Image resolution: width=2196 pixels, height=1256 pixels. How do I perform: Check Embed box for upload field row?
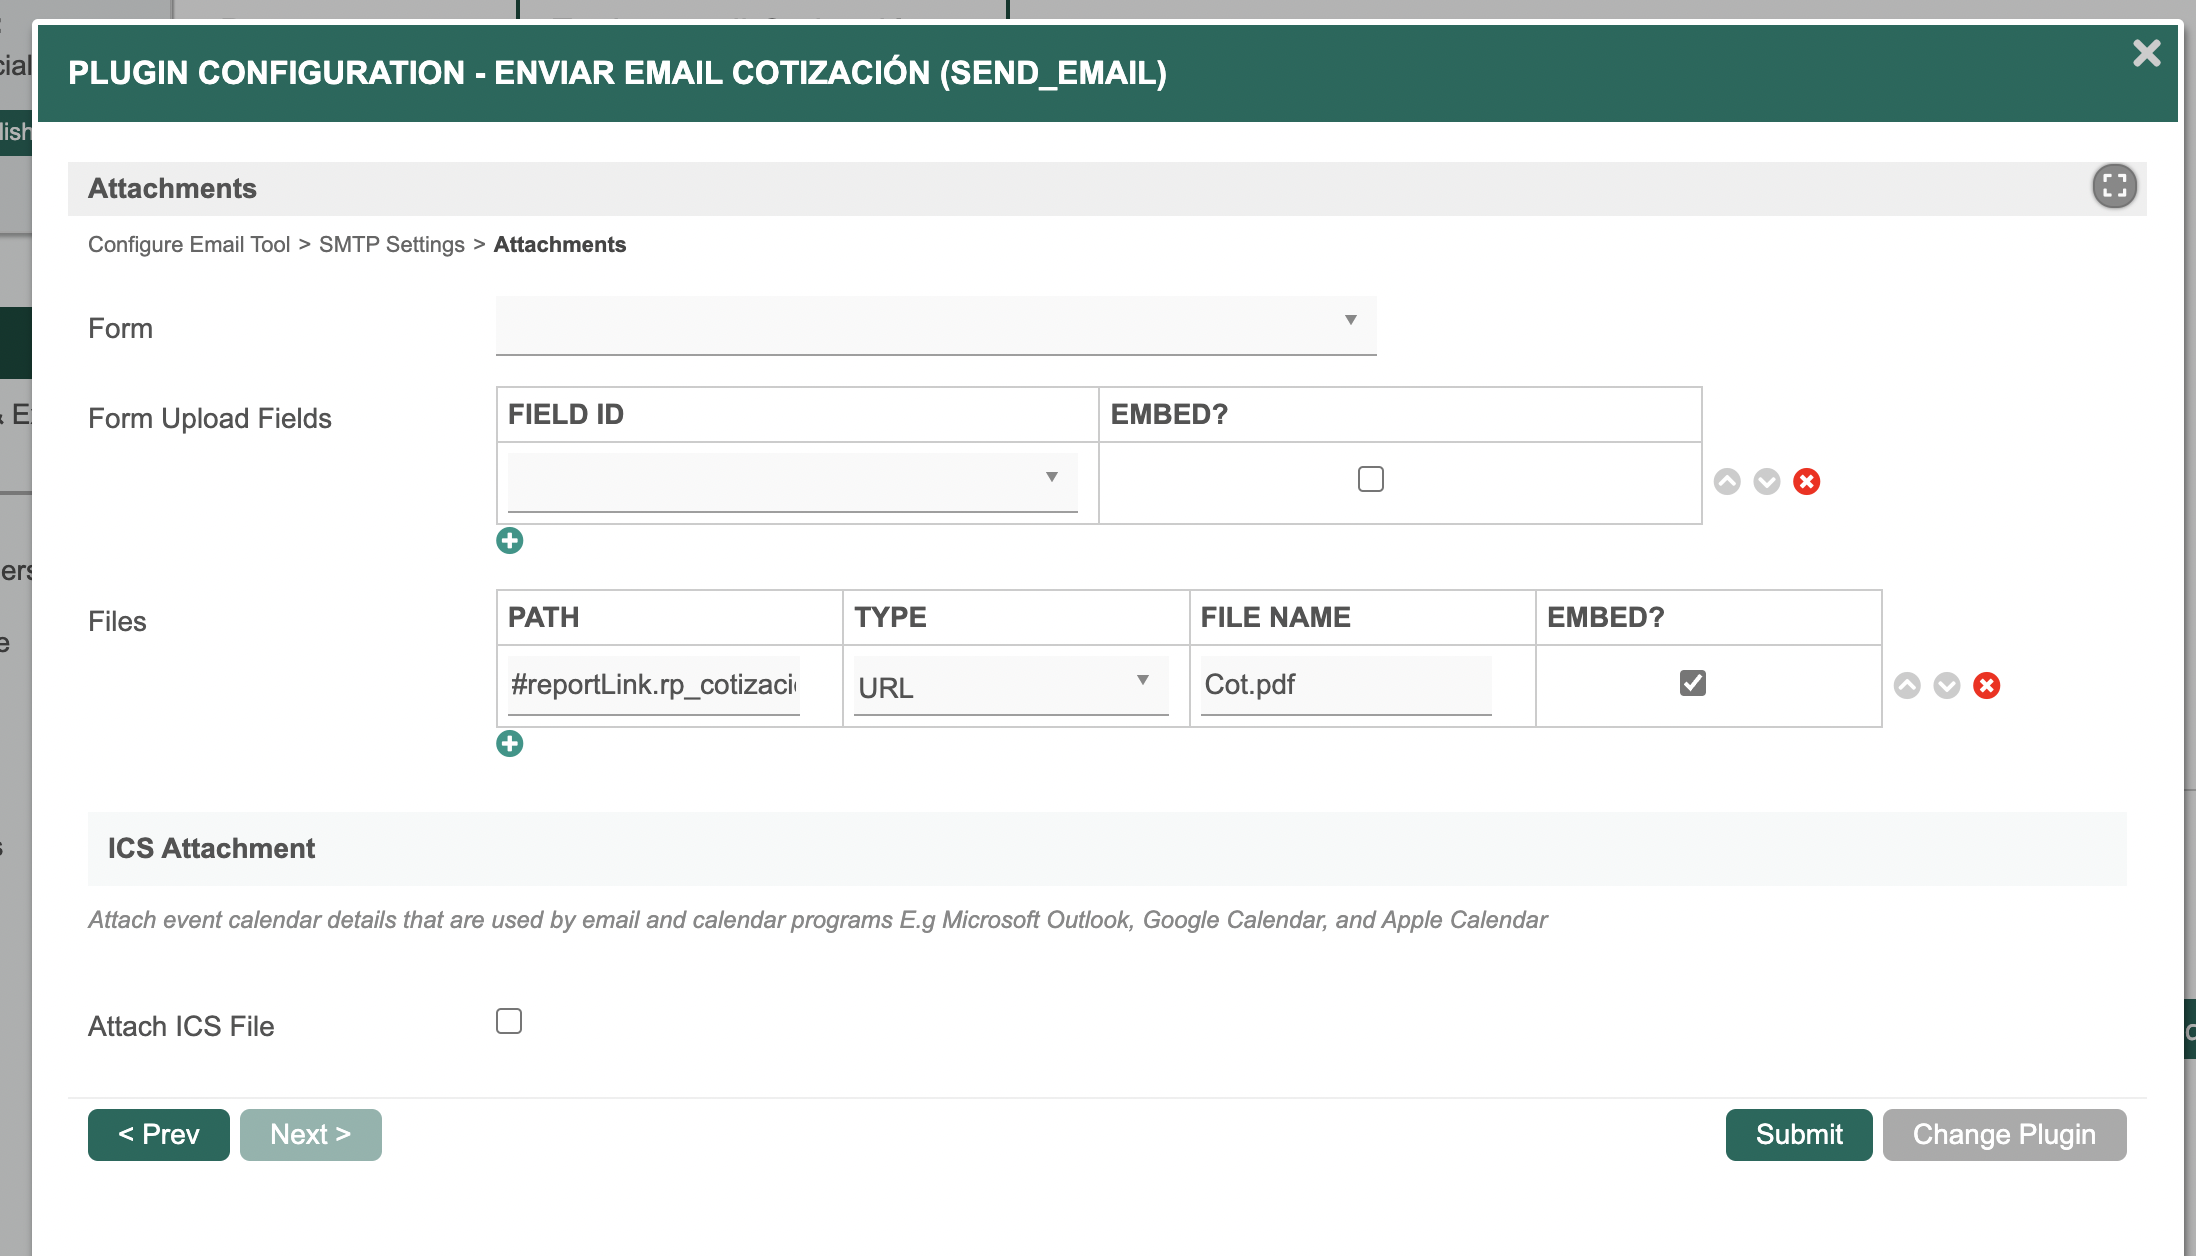point(1370,479)
